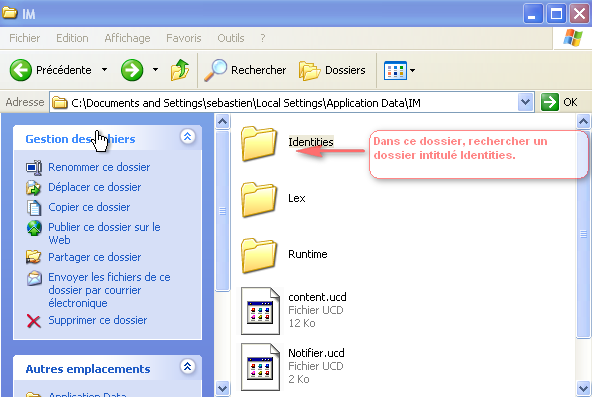
Task: Click task pane scrollbar down arrow
Action: point(223,388)
